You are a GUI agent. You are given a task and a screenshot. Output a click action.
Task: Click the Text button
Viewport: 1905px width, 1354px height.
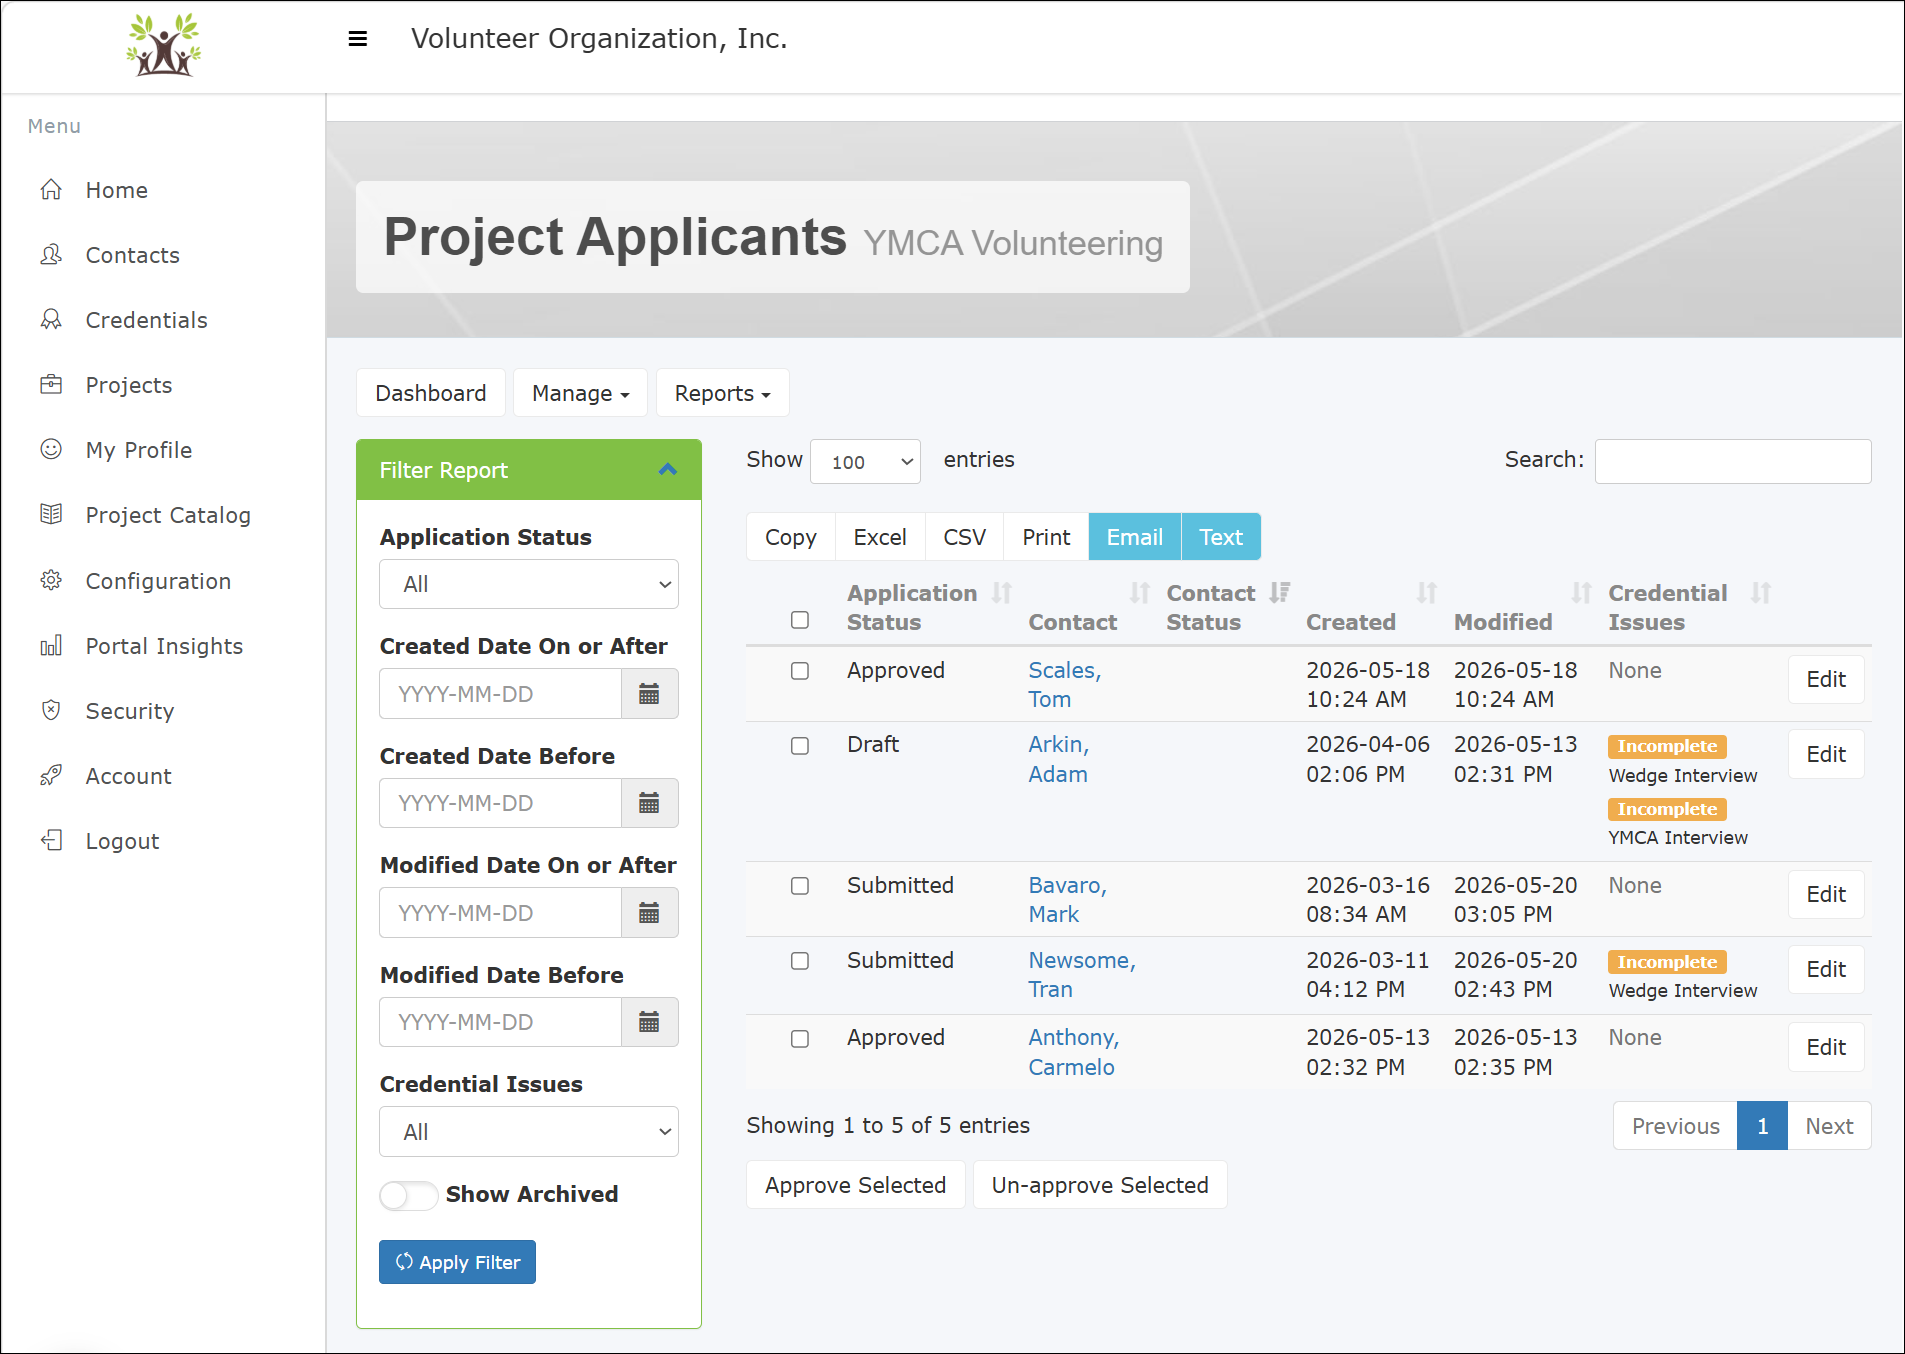(x=1221, y=537)
